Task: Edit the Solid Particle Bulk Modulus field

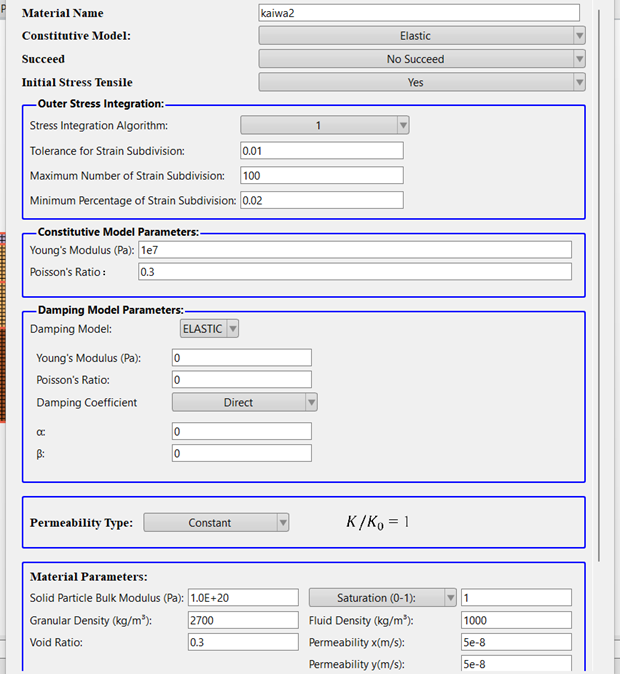Action: coord(243,598)
